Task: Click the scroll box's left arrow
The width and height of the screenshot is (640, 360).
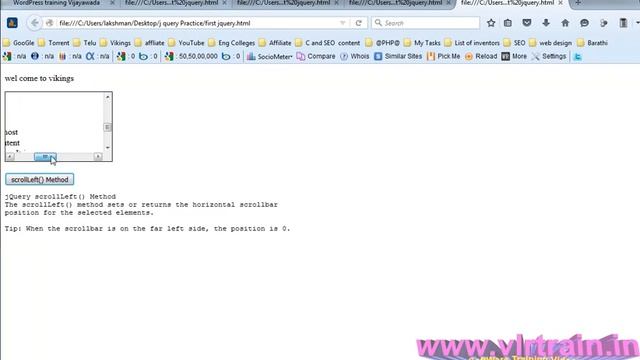Action: (10, 157)
